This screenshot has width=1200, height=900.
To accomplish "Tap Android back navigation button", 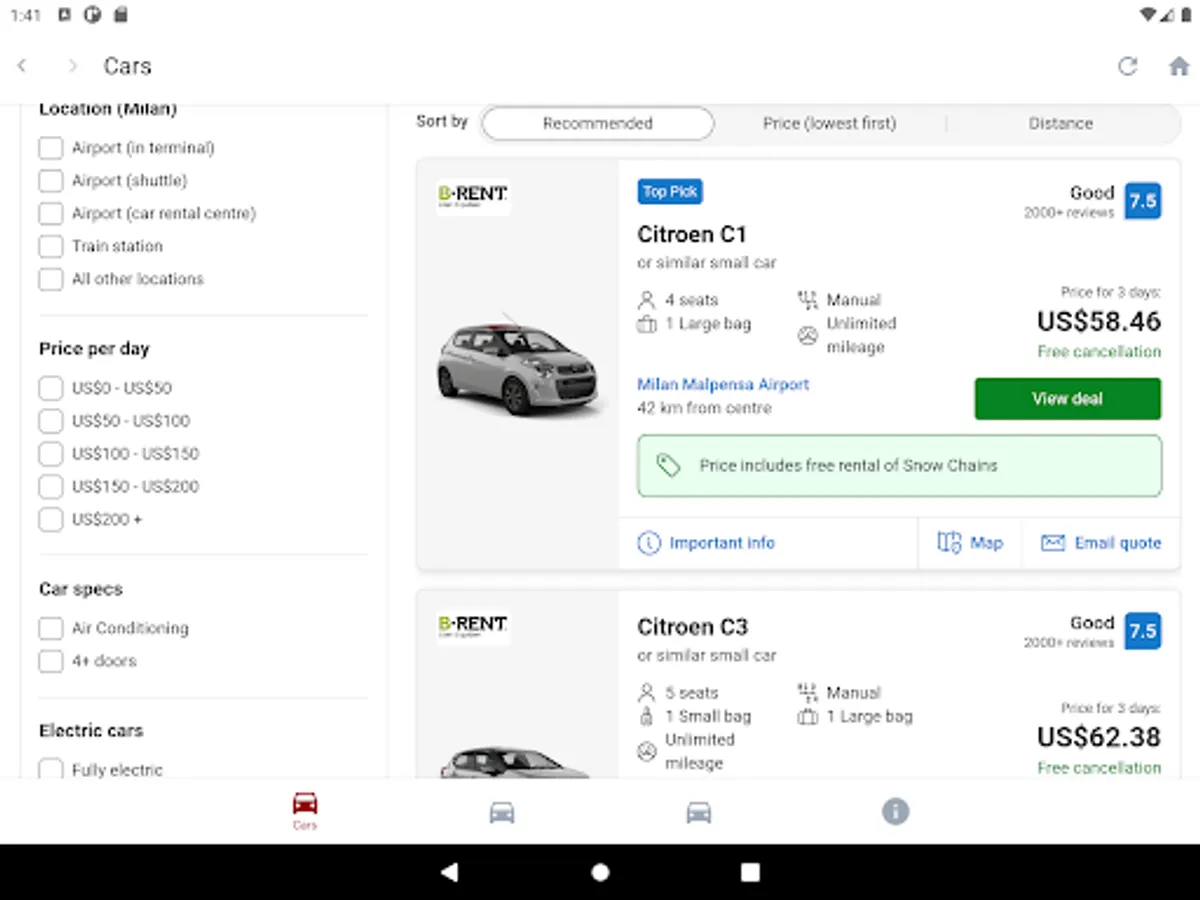I will coord(450,872).
